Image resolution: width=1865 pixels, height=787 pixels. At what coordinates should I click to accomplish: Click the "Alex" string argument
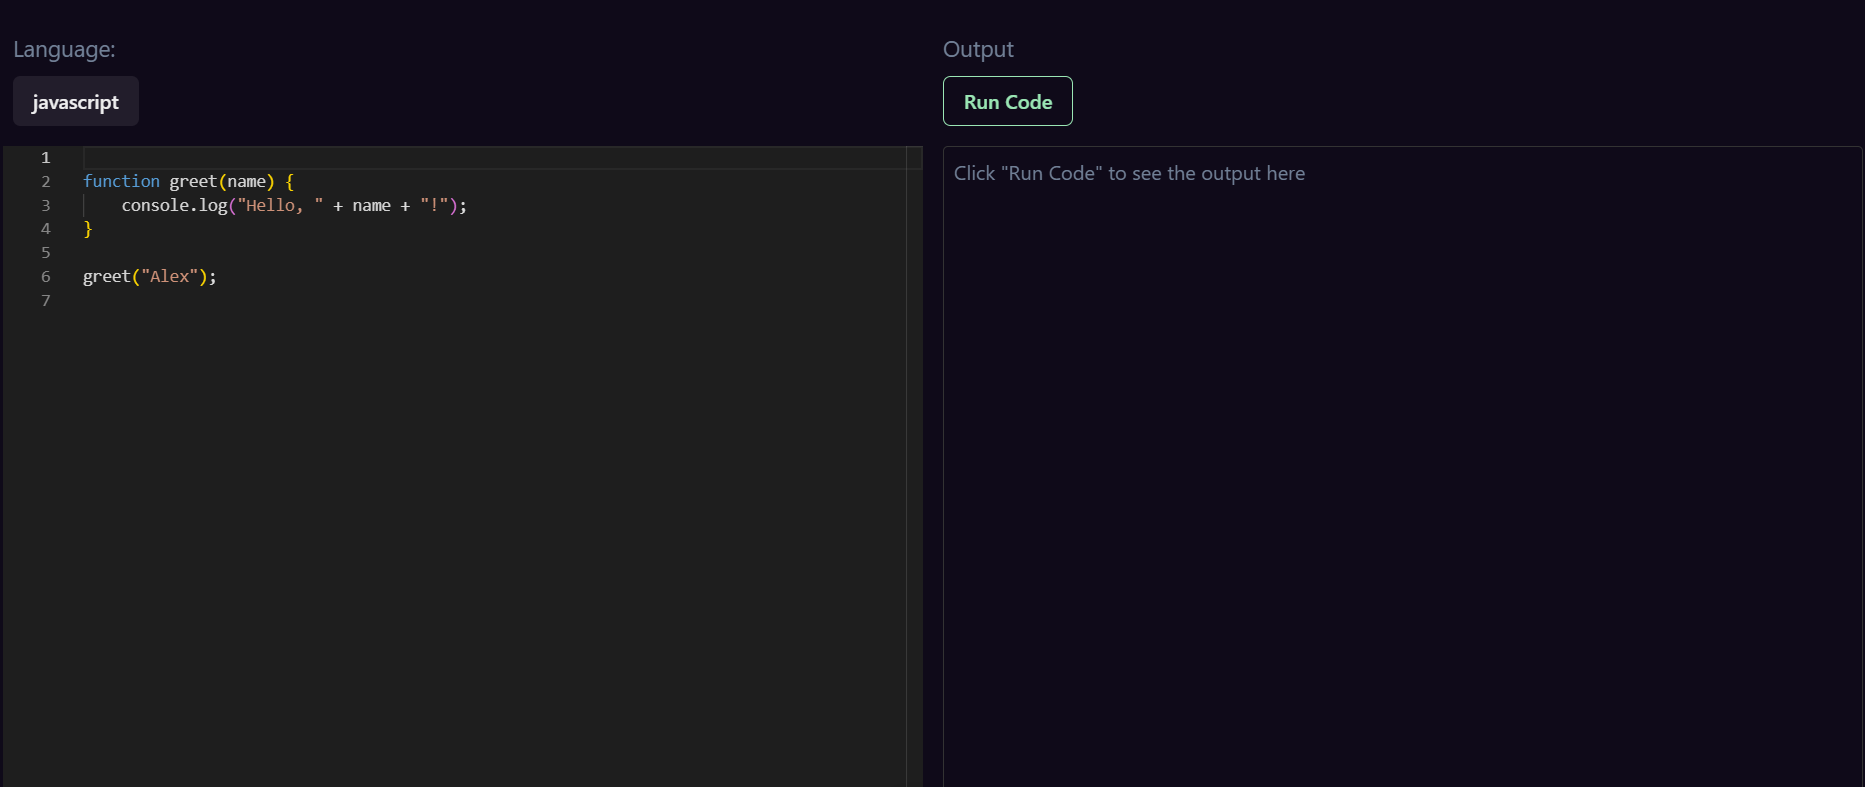point(169,276)
